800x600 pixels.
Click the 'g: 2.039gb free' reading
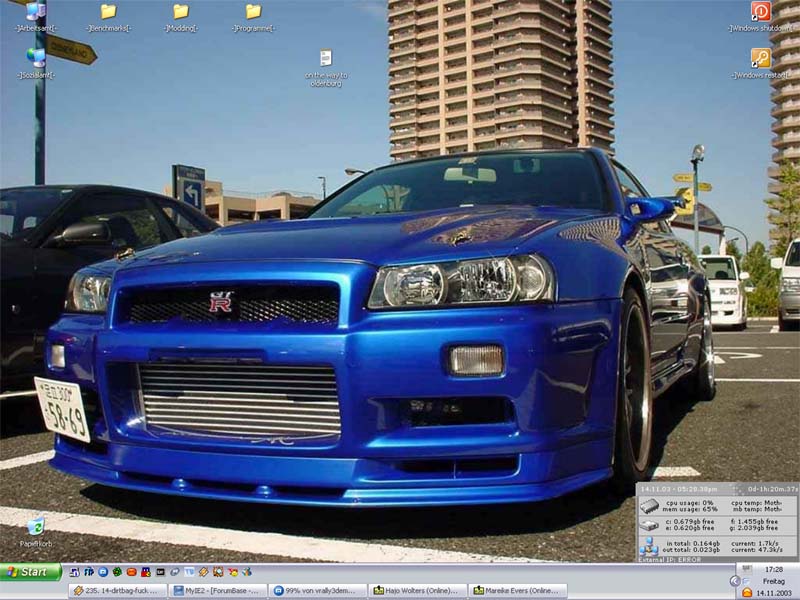pyautogui.click(x=754, y=528)
